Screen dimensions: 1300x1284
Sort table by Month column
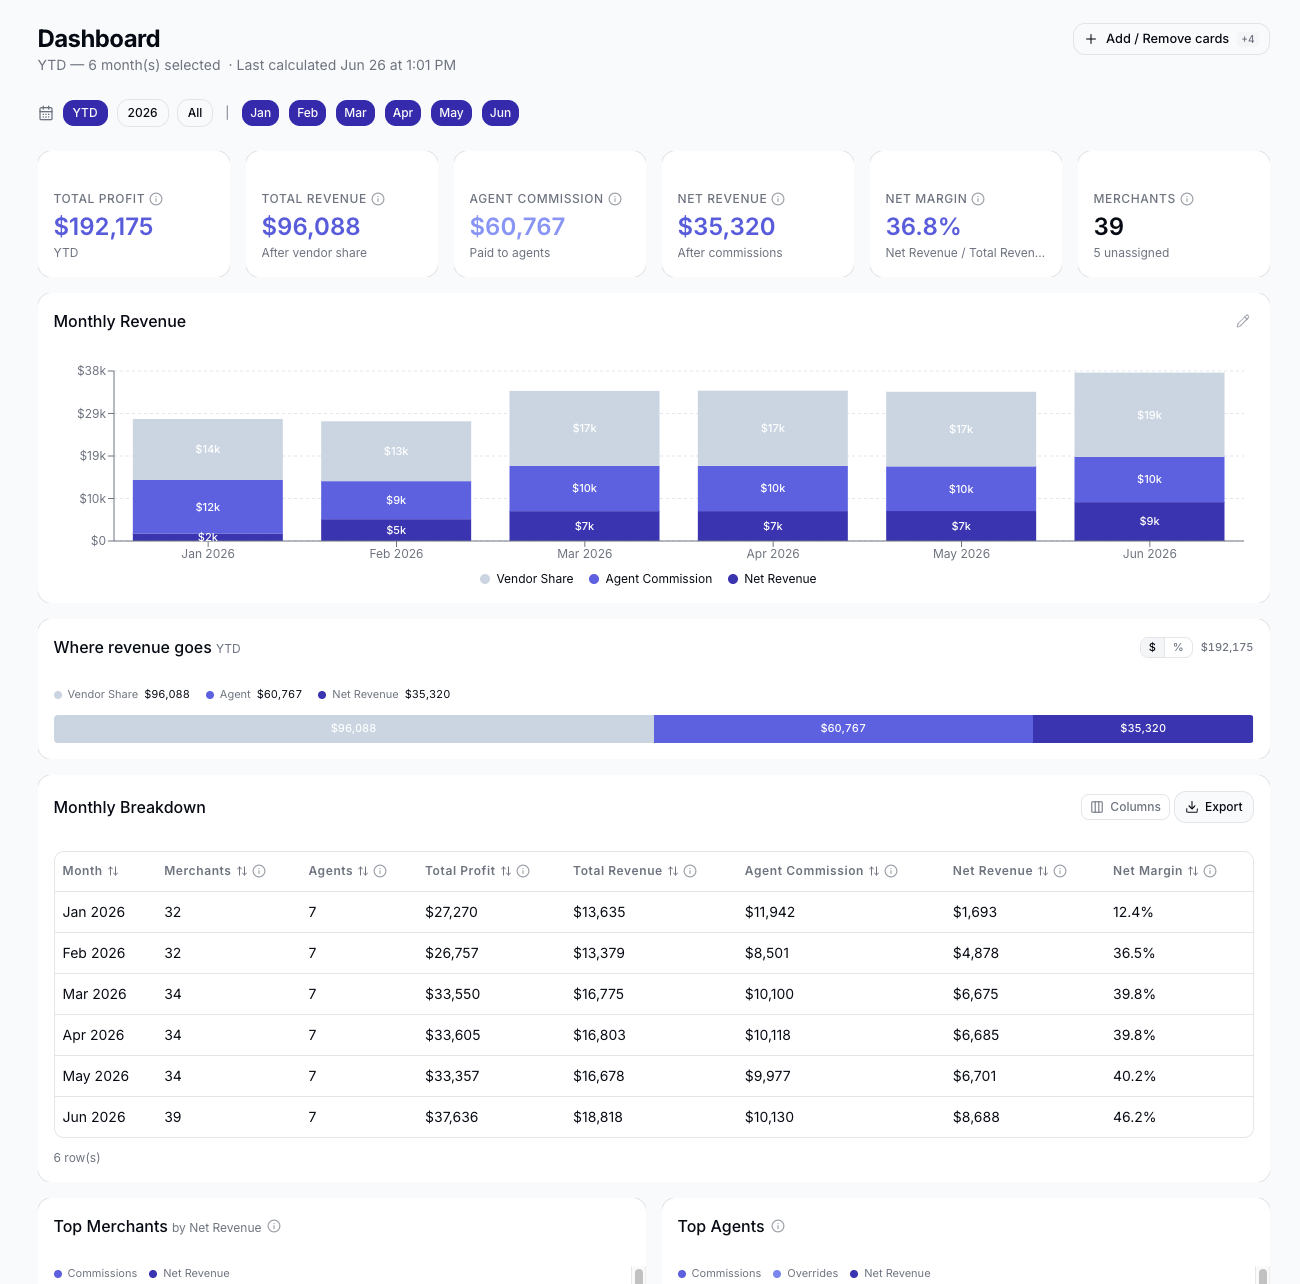113,871
